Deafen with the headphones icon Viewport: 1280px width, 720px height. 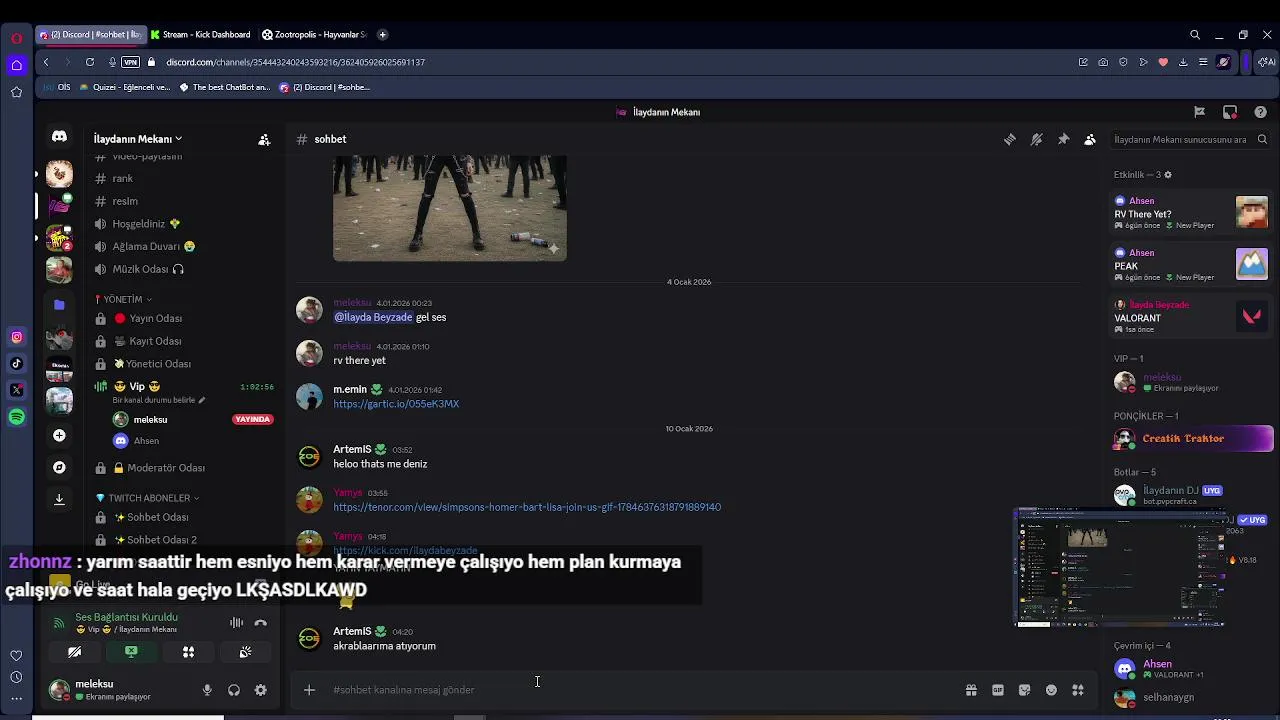point(234,690)
